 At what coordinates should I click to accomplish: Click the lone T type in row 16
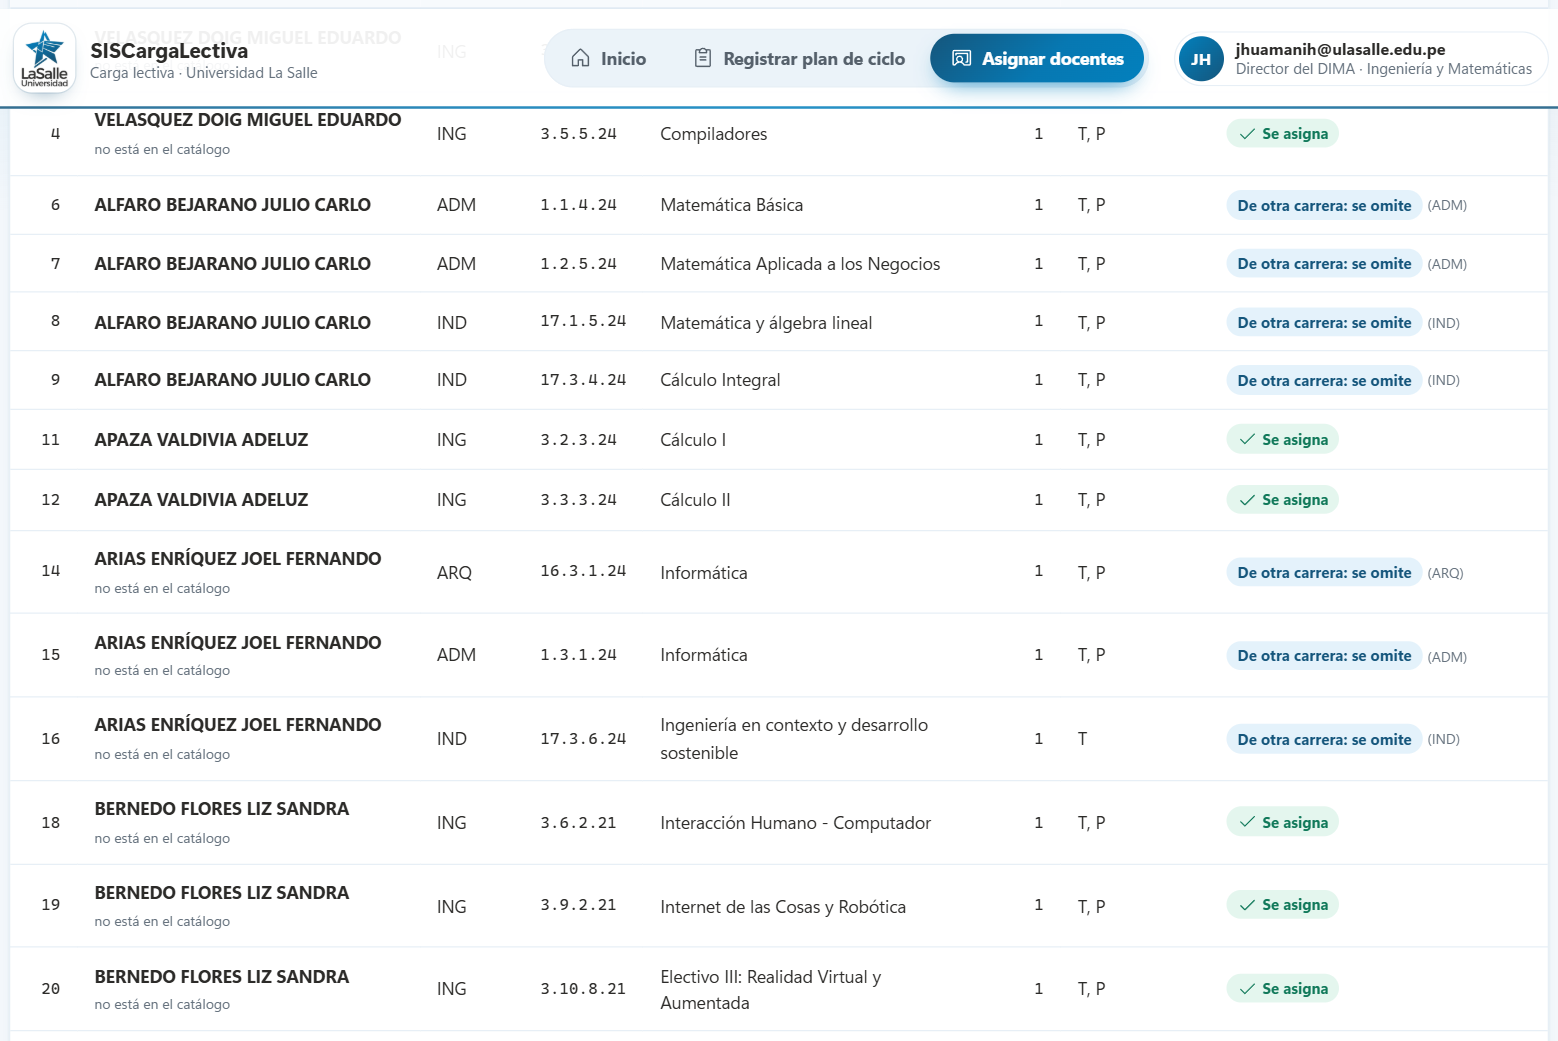tap(1082, 739)
